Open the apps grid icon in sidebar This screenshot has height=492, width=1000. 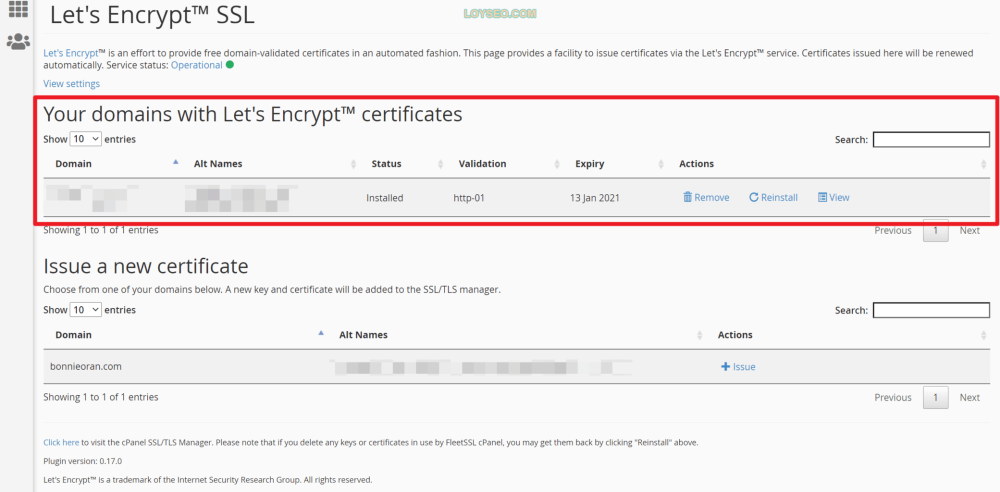coord(18,8)
